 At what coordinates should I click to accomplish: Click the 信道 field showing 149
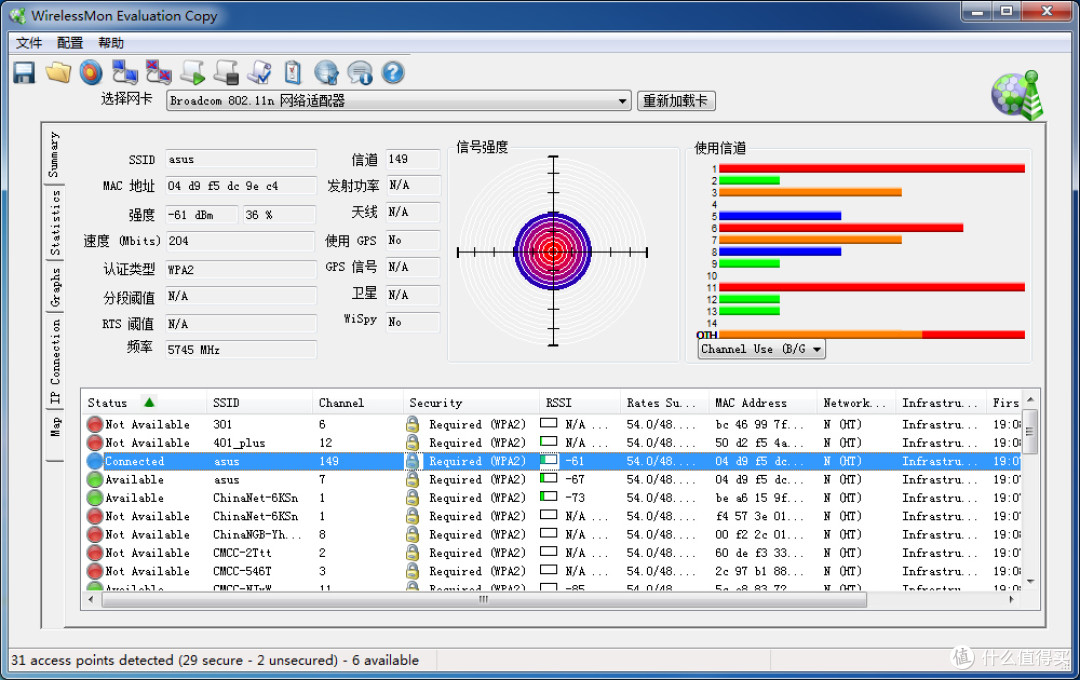(413, 159)
